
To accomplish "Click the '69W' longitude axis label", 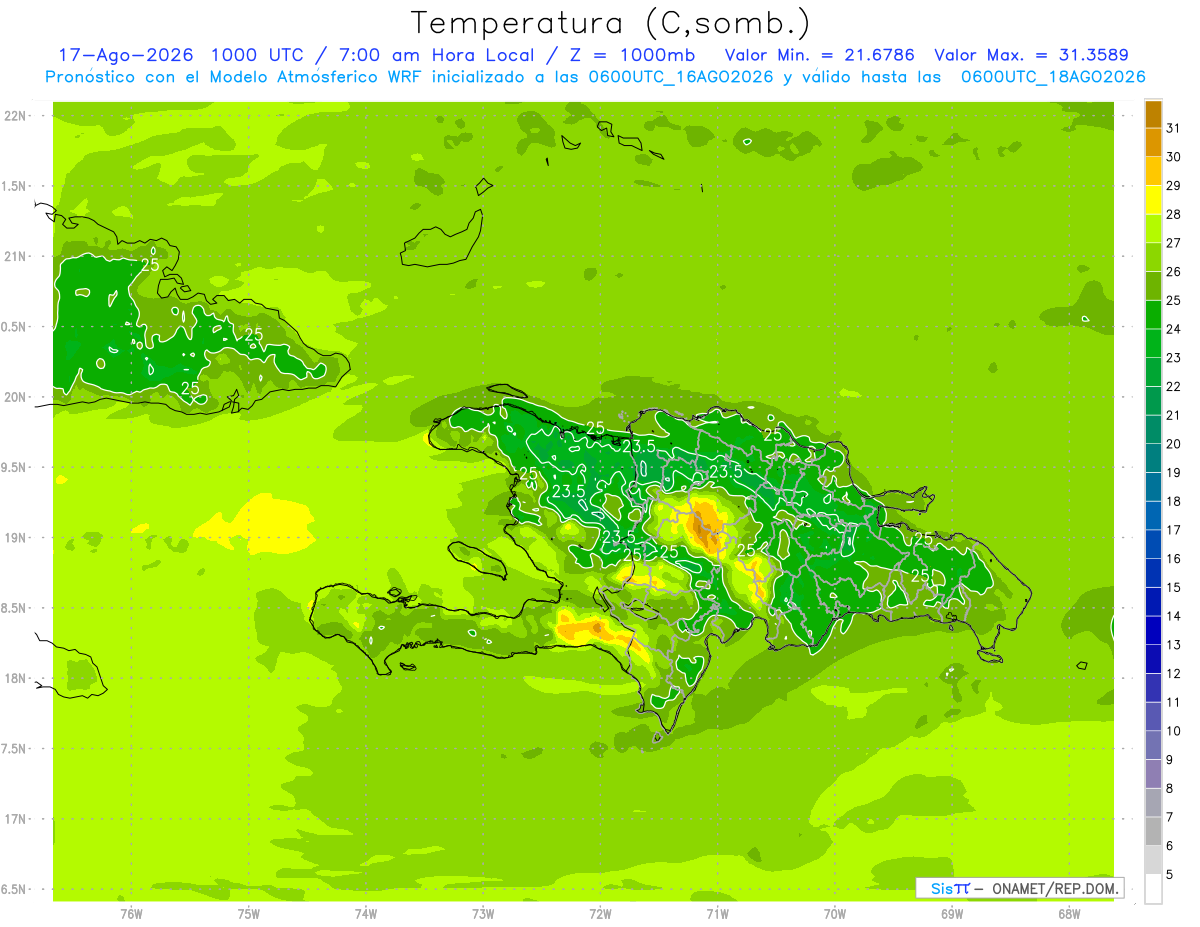I will pyautogui.click(x=952, y=914).
